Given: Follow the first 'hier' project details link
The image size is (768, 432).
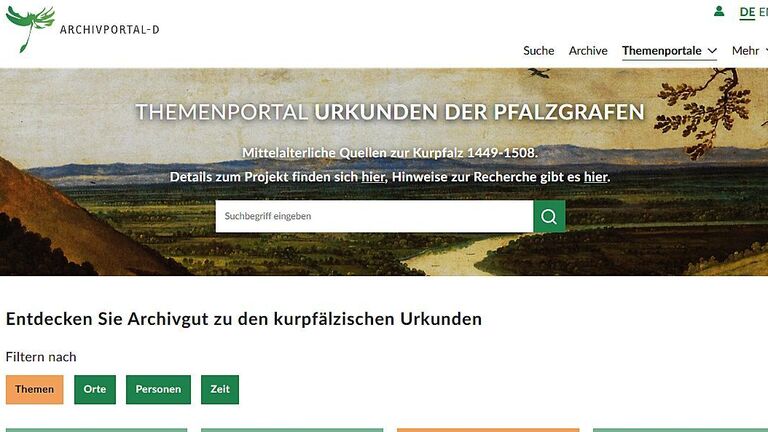Looking at the screenshot, I should click(373, 177).
